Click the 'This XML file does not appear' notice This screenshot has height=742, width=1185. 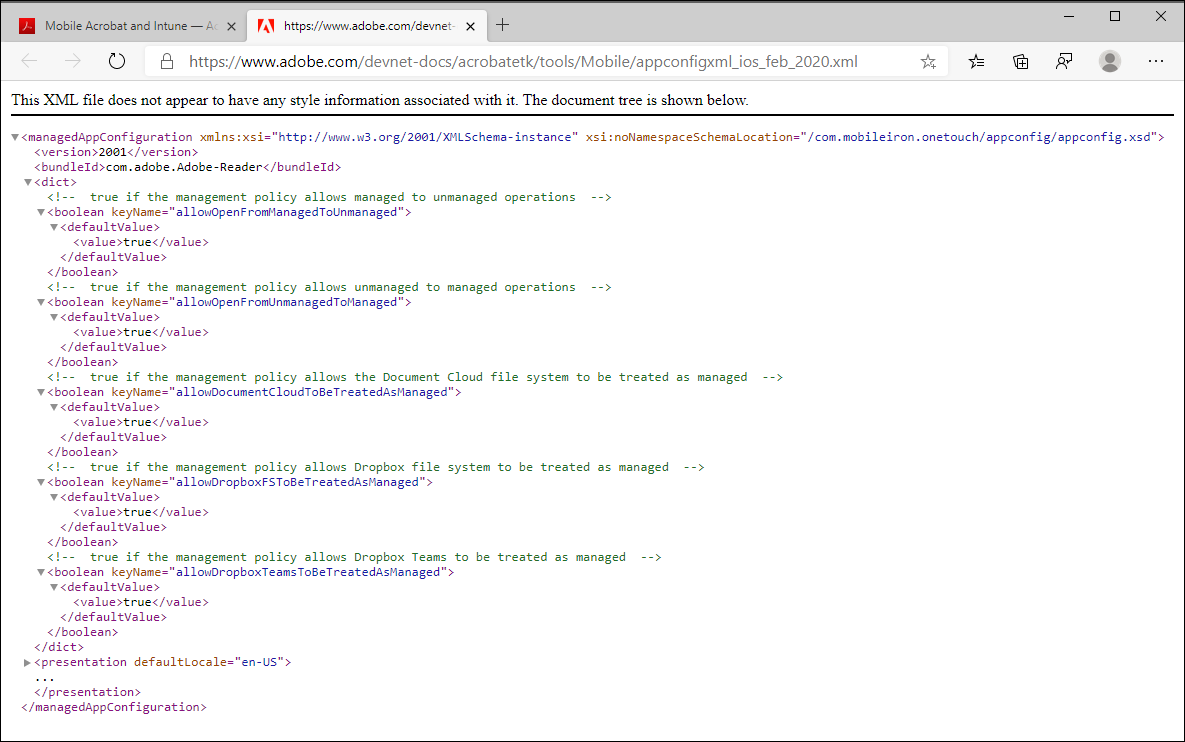click(380, 100)
